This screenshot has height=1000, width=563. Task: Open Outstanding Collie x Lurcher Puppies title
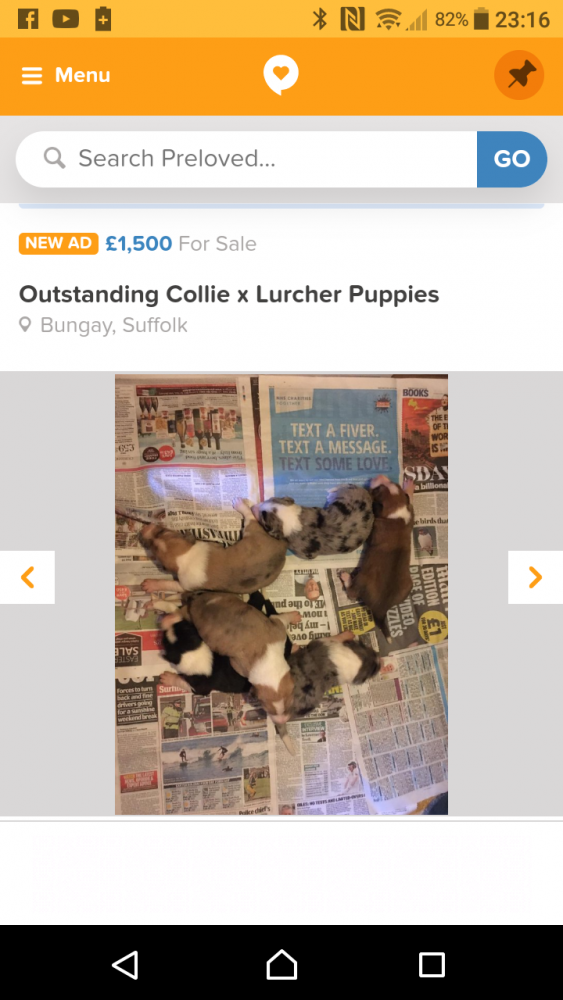click(229, 294)
